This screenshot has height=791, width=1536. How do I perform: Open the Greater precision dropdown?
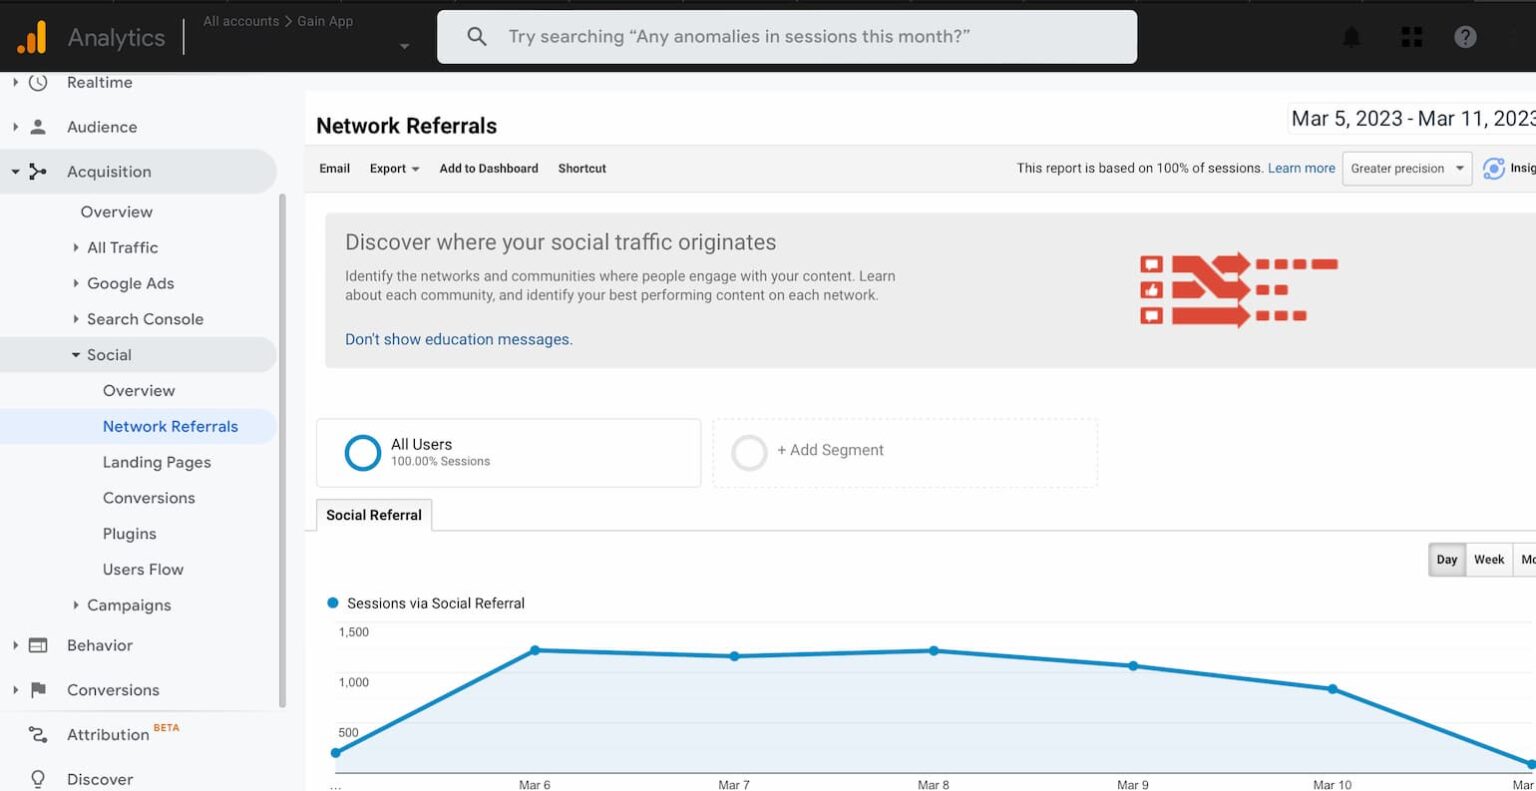[1405, 168]
